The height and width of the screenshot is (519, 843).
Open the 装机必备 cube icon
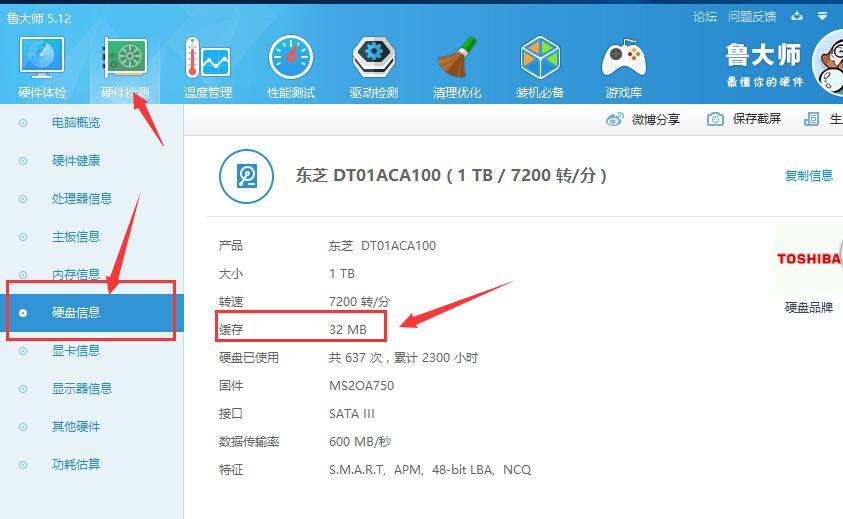540,57
